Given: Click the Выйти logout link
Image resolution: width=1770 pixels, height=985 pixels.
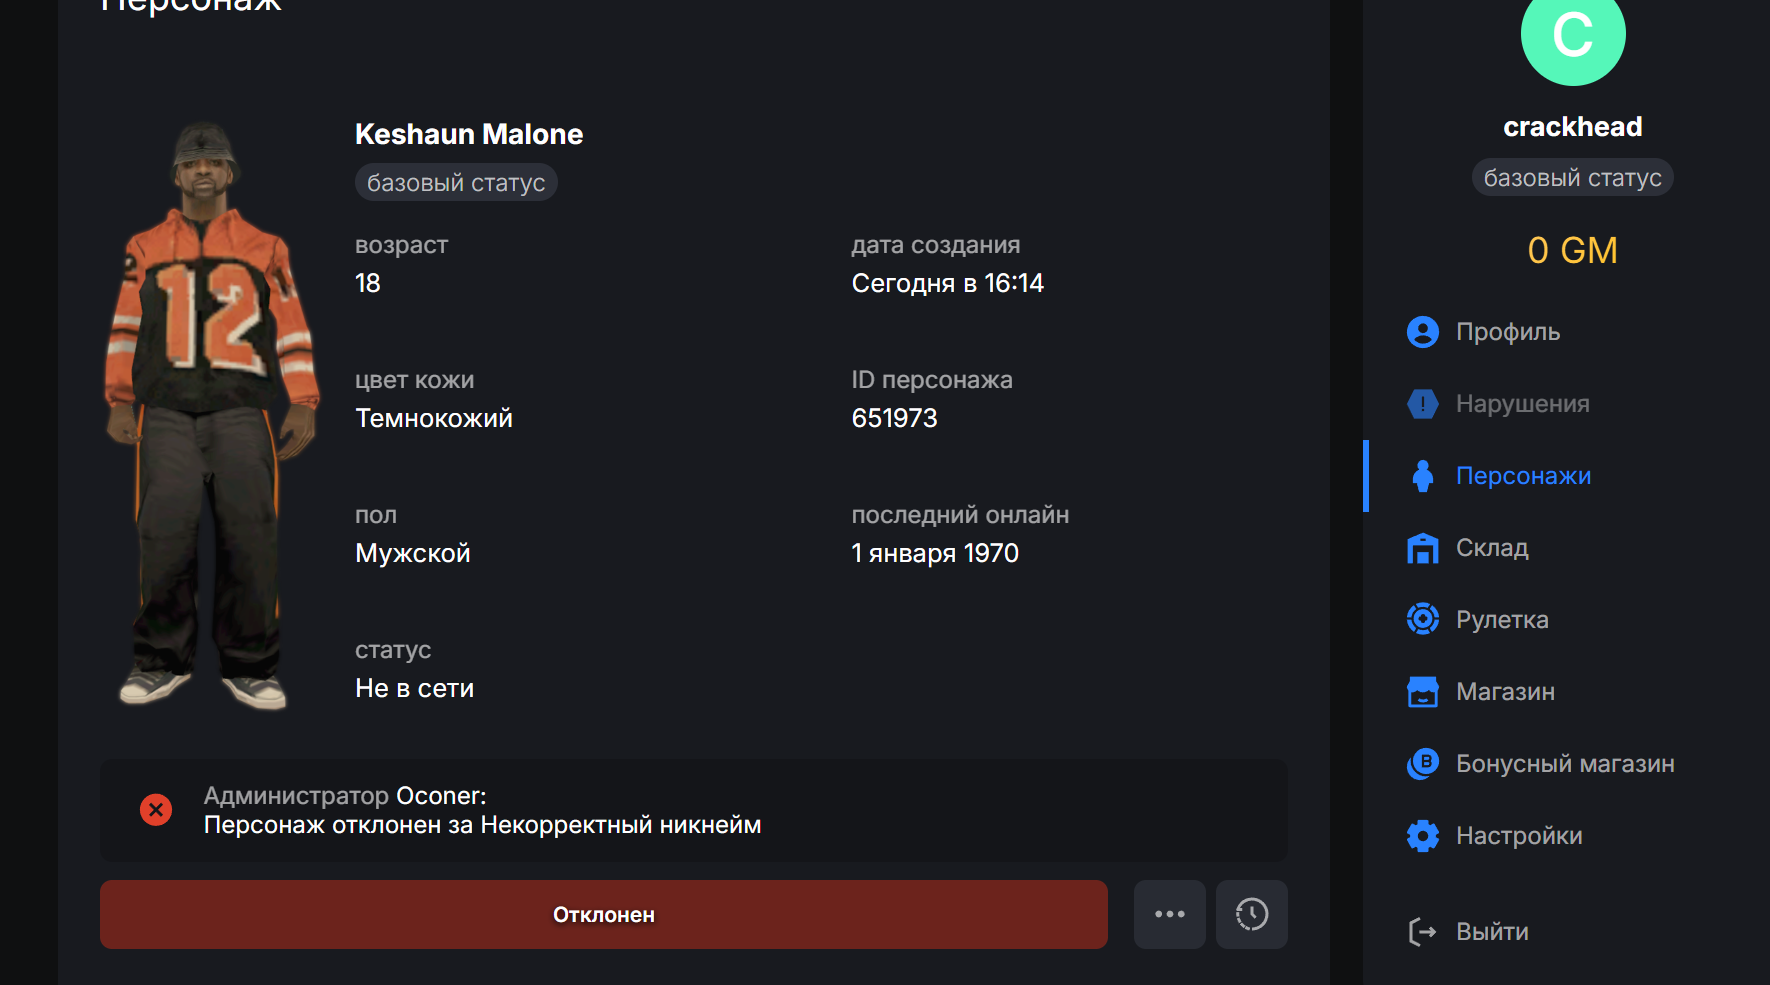Looking at the screenshot, I should click(x=1491, y=932).
